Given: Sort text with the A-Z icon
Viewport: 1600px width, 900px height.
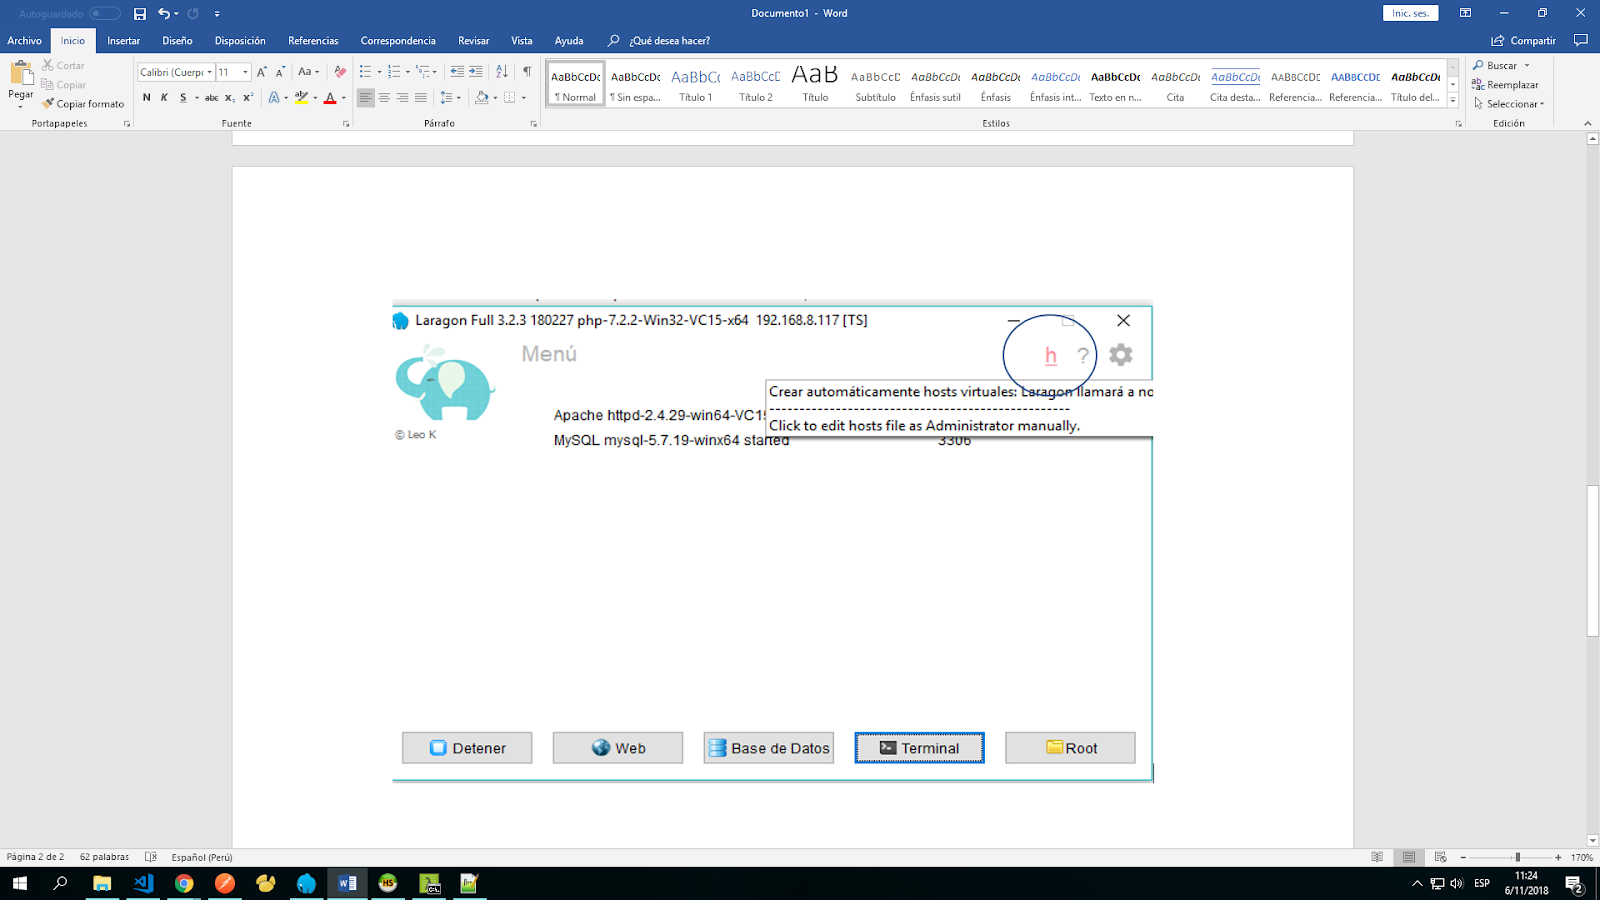Looking at the screenshot, I should (502, 72).
